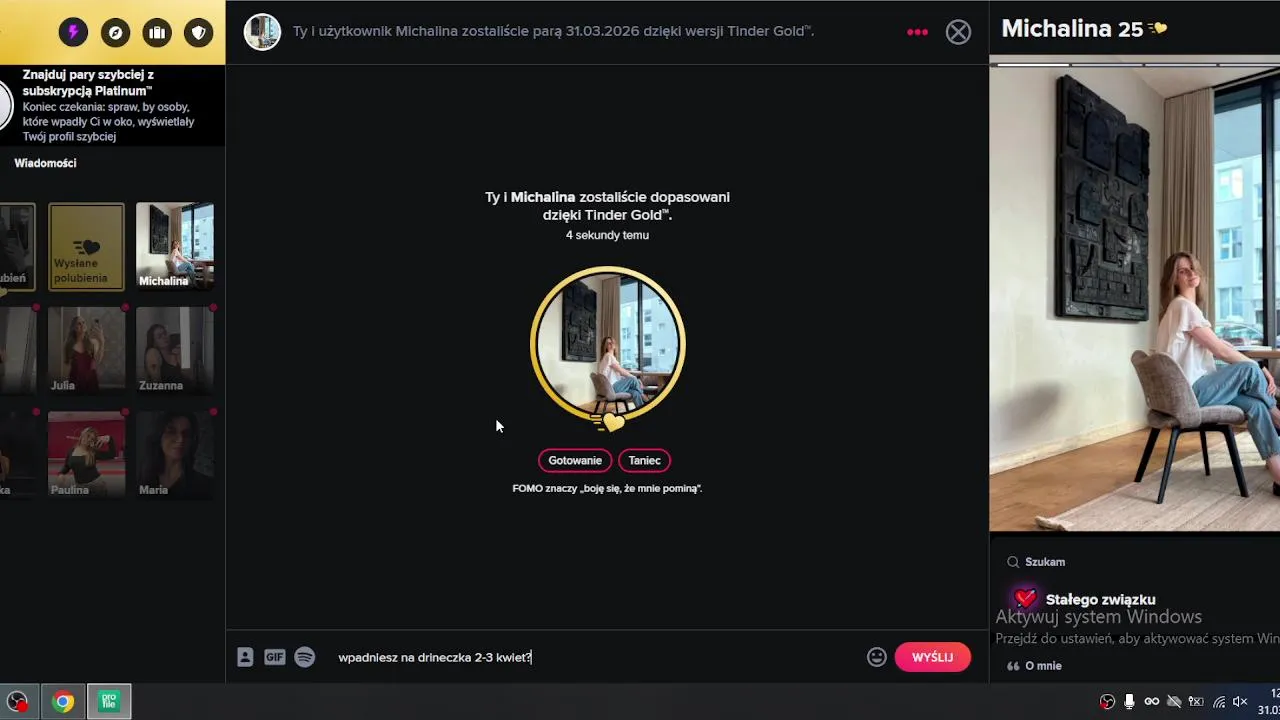This screenshot has width=1280, height=720.
Task: Open the safety shield icon
Action: [x=199, y=32]
